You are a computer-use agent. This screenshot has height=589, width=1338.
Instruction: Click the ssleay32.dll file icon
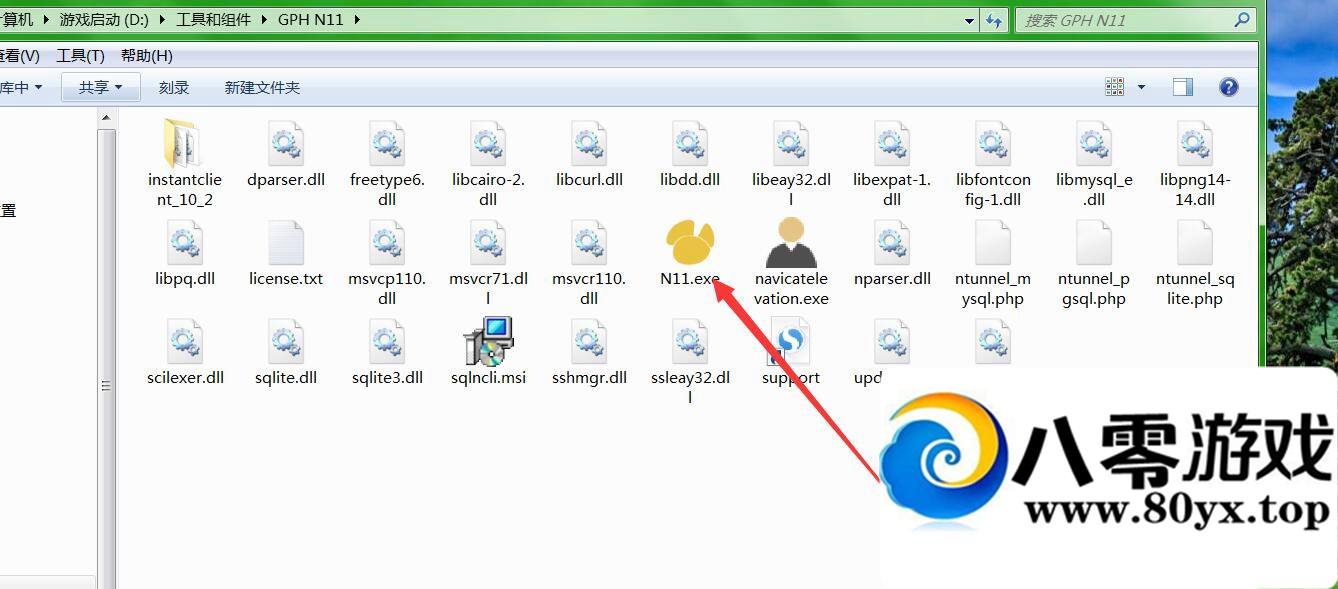690,342
